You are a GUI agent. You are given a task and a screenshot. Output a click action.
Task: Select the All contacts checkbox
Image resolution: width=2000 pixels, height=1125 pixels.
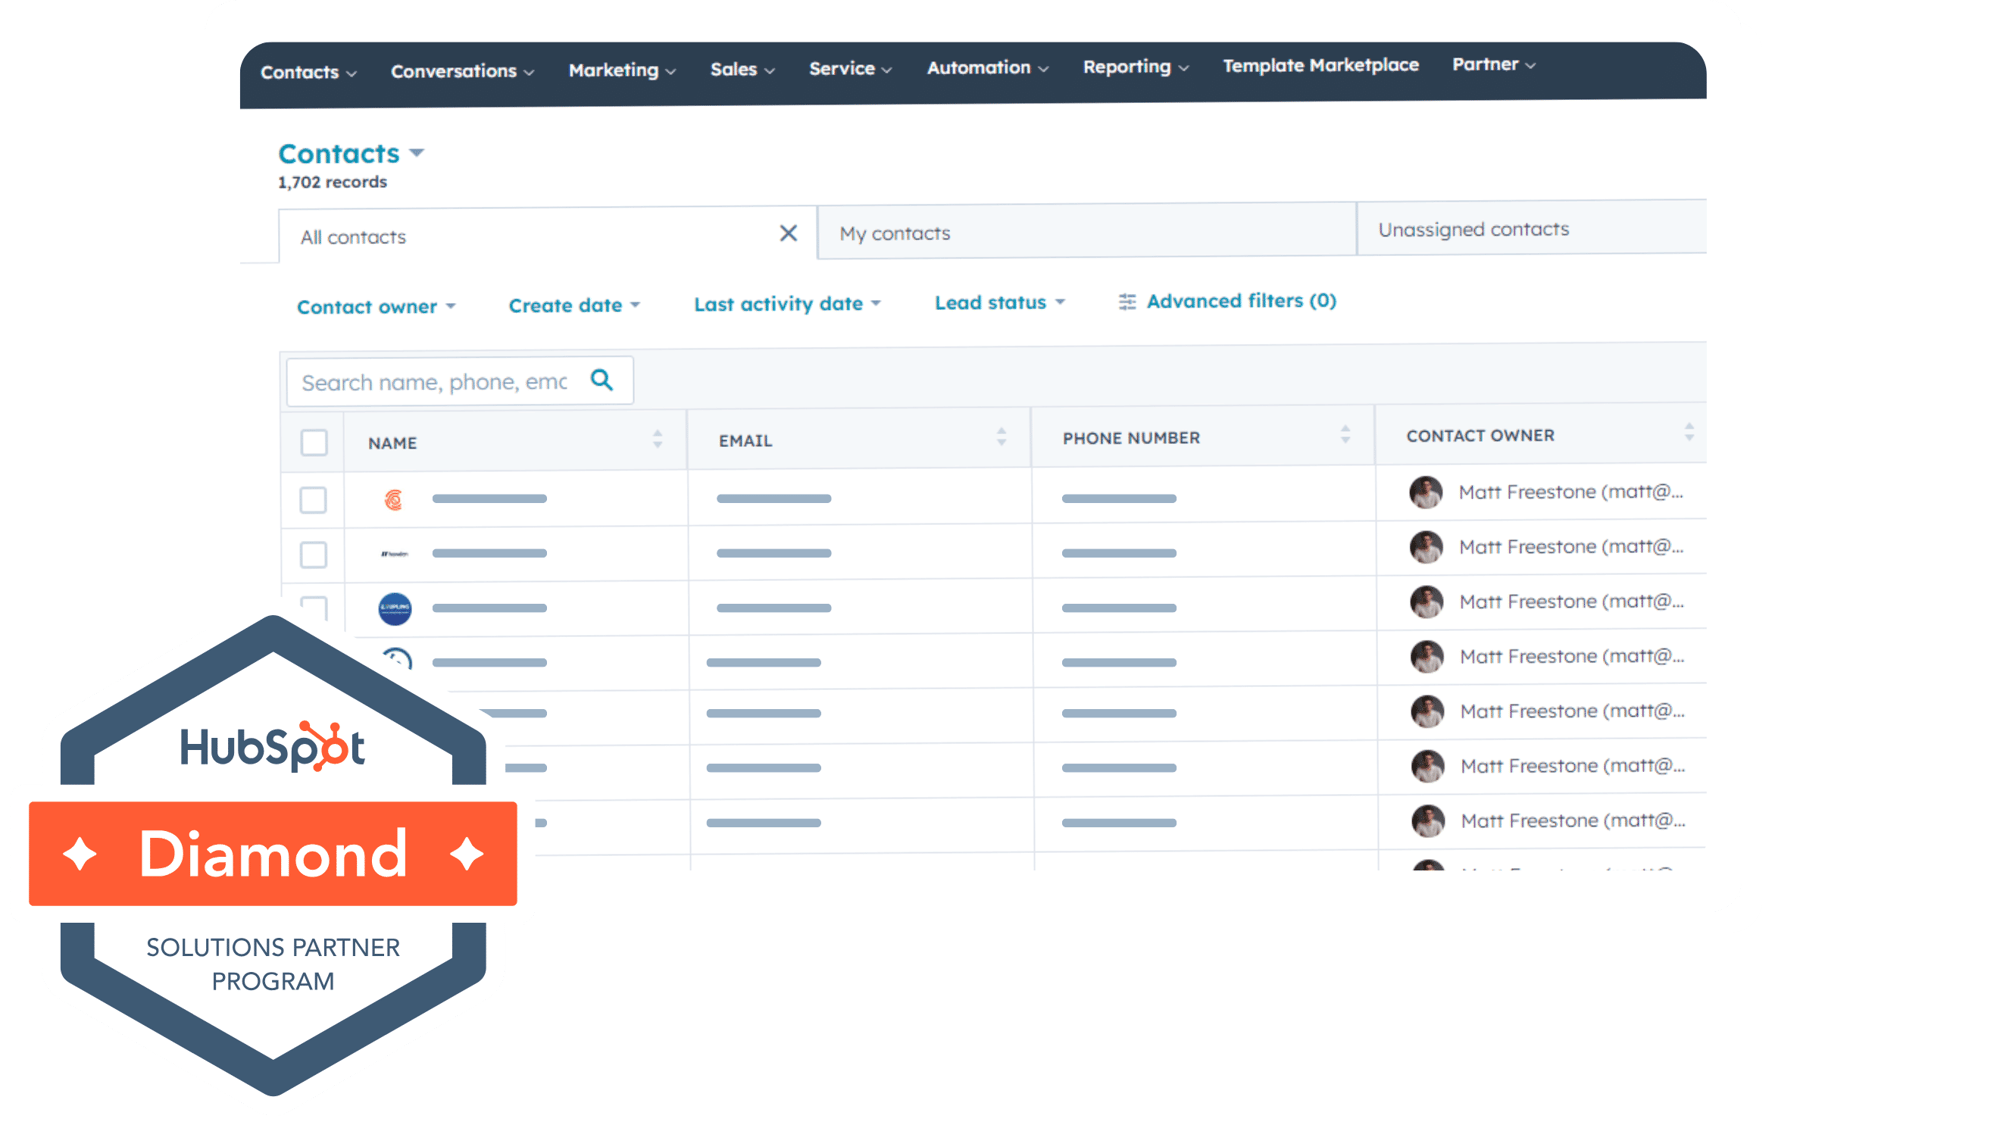pos(313,438)
